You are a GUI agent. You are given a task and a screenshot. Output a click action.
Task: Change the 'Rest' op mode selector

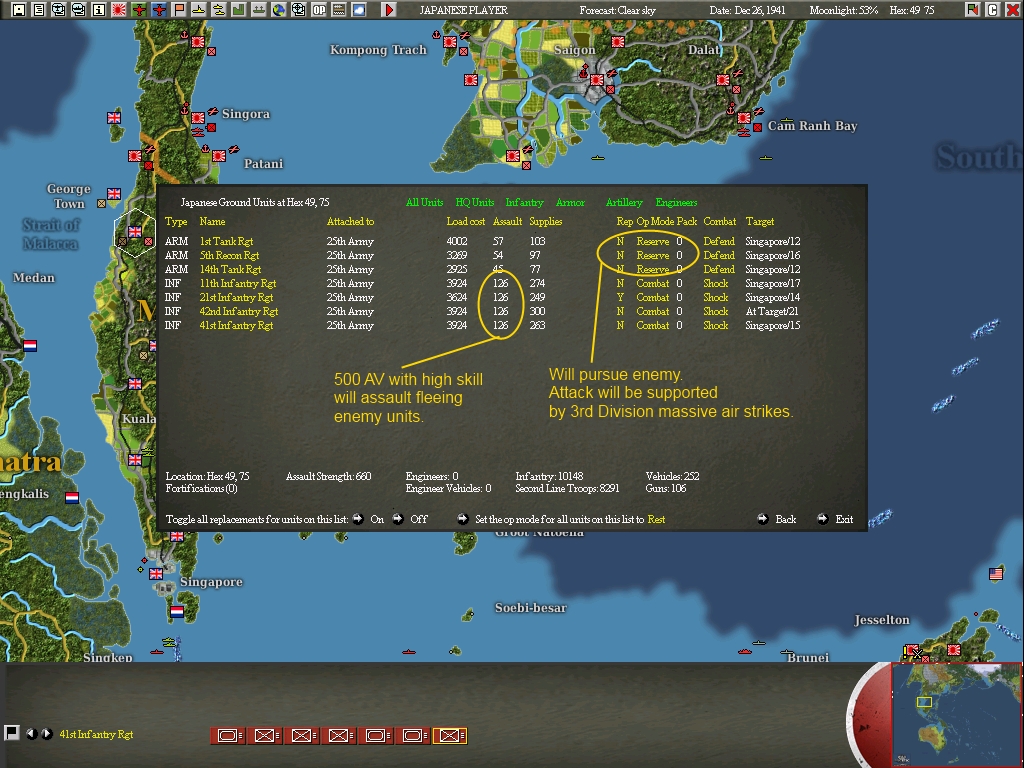[x=656, y=519]
